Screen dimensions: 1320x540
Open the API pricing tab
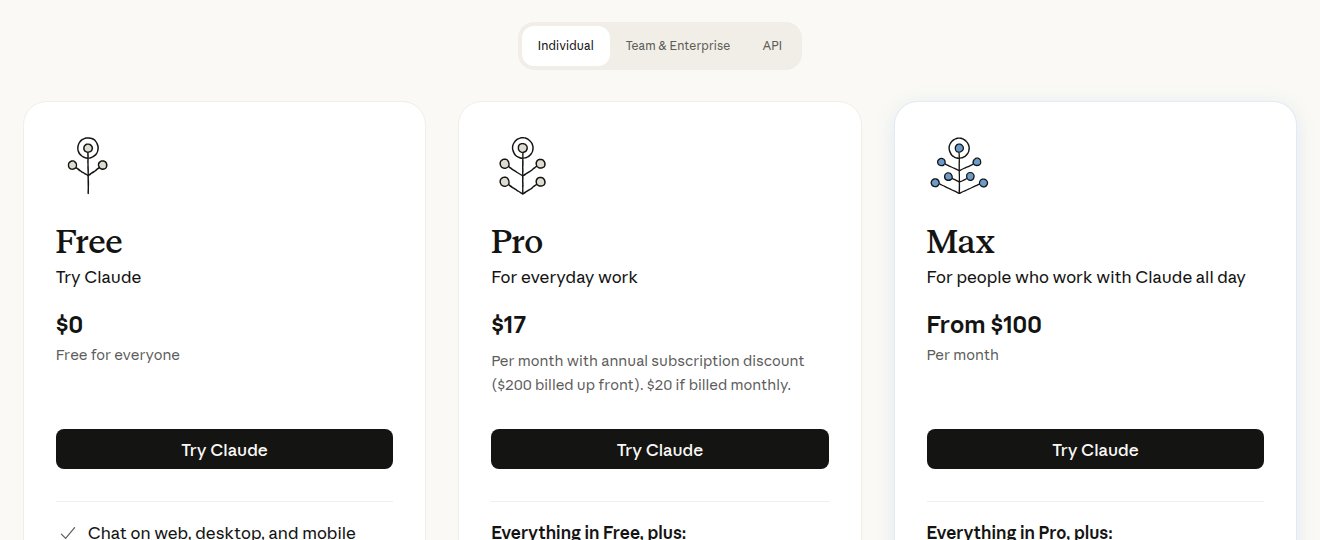click(772, 46)
